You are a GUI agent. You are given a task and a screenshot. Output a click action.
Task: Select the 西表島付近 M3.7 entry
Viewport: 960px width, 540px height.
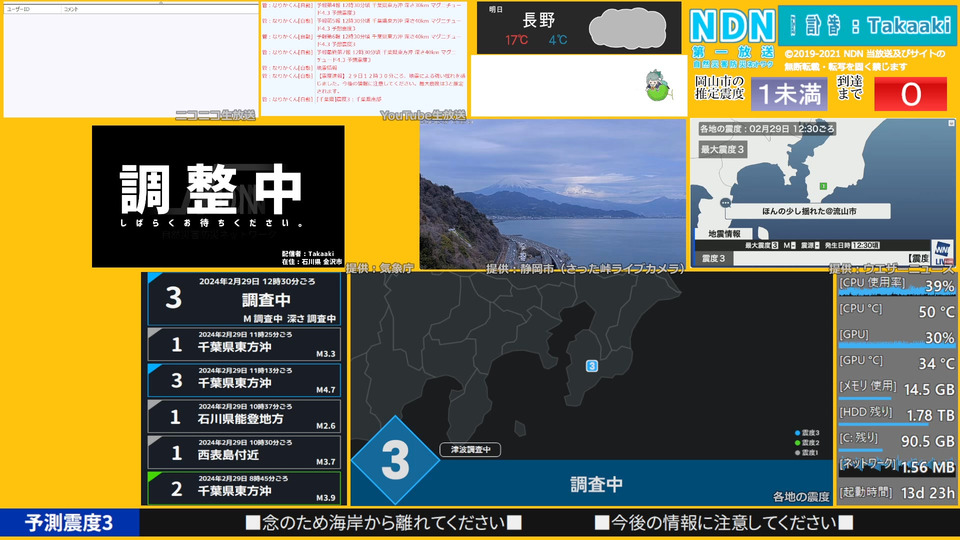click(244, 452)
